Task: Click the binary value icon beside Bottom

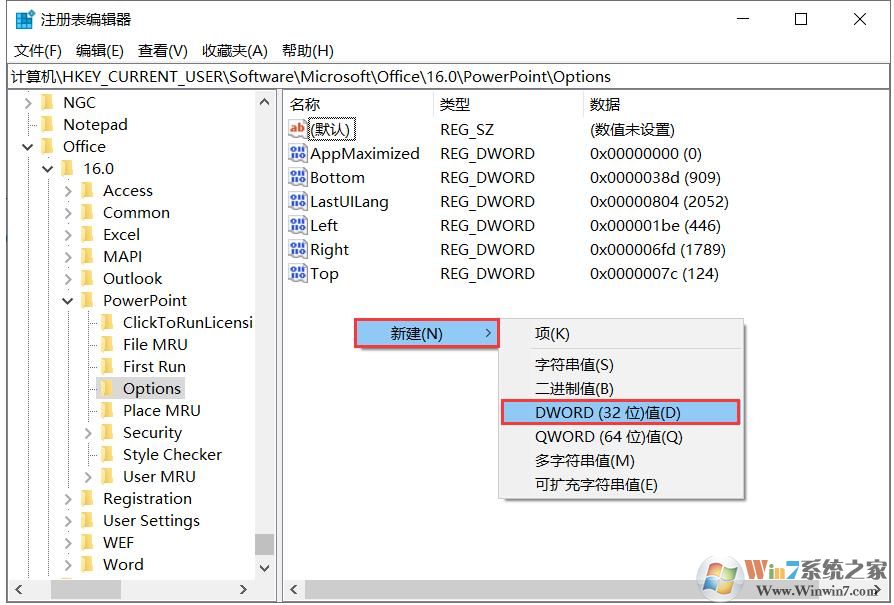Action: click(x=296, y=177)
